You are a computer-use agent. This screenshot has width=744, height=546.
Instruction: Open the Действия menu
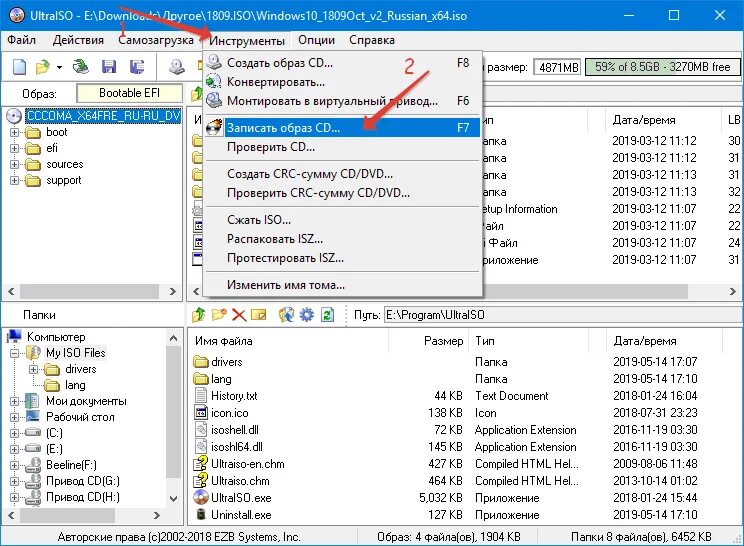click(78, 40)
